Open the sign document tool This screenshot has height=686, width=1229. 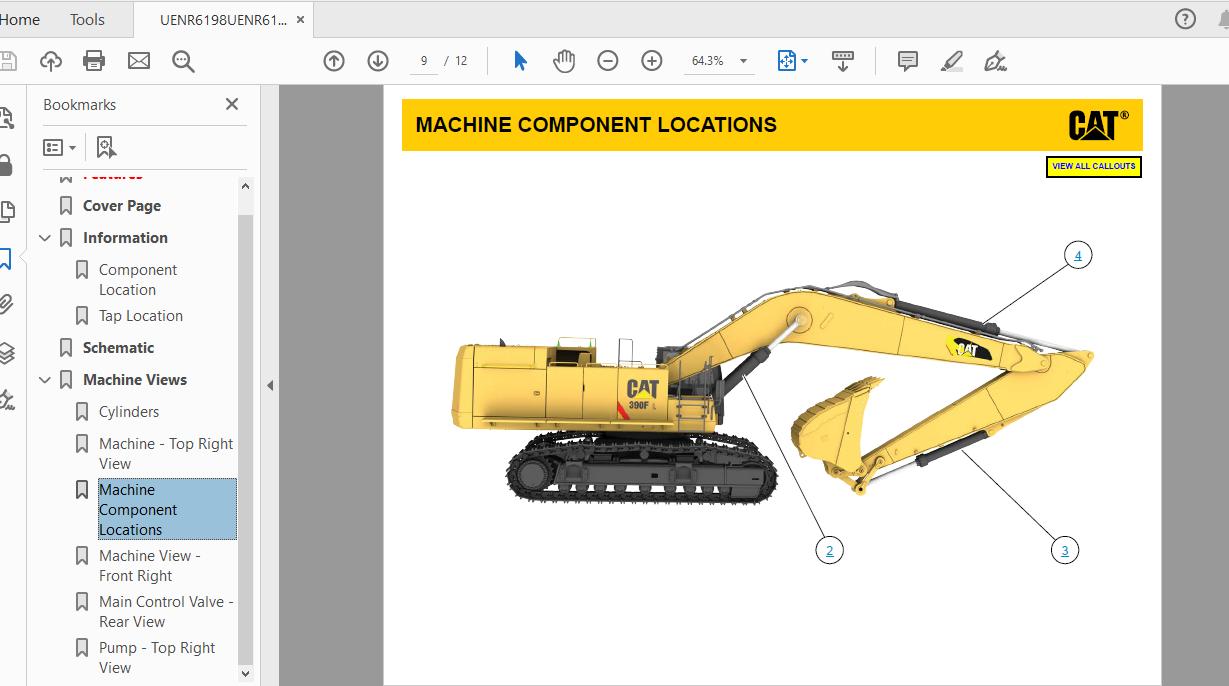[x=995, y=61]
